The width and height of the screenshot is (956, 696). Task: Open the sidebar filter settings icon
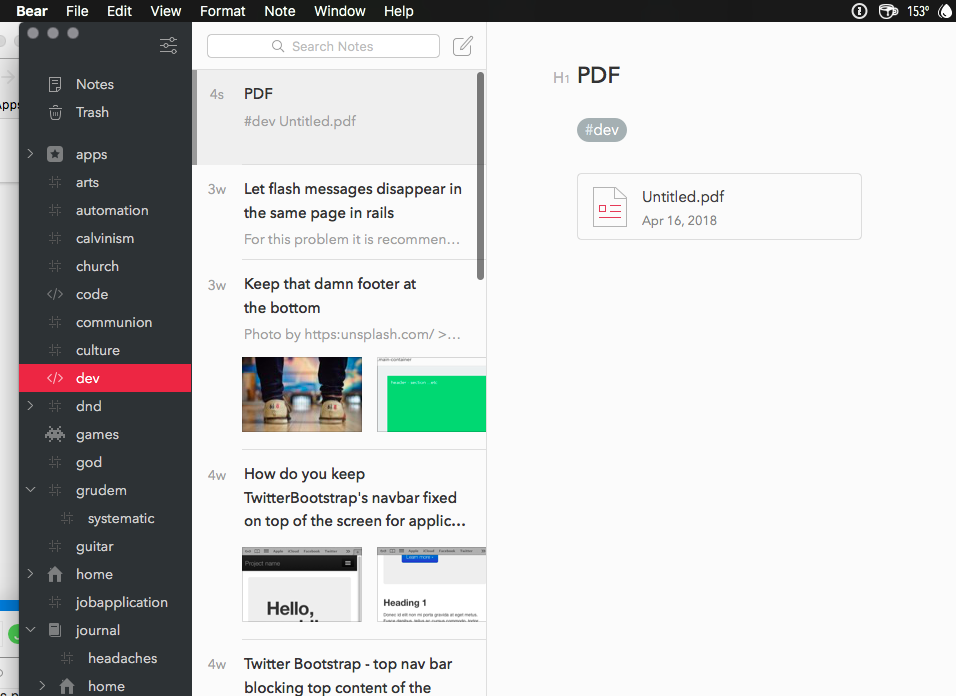pyautogui.click(x=168, y=45)
